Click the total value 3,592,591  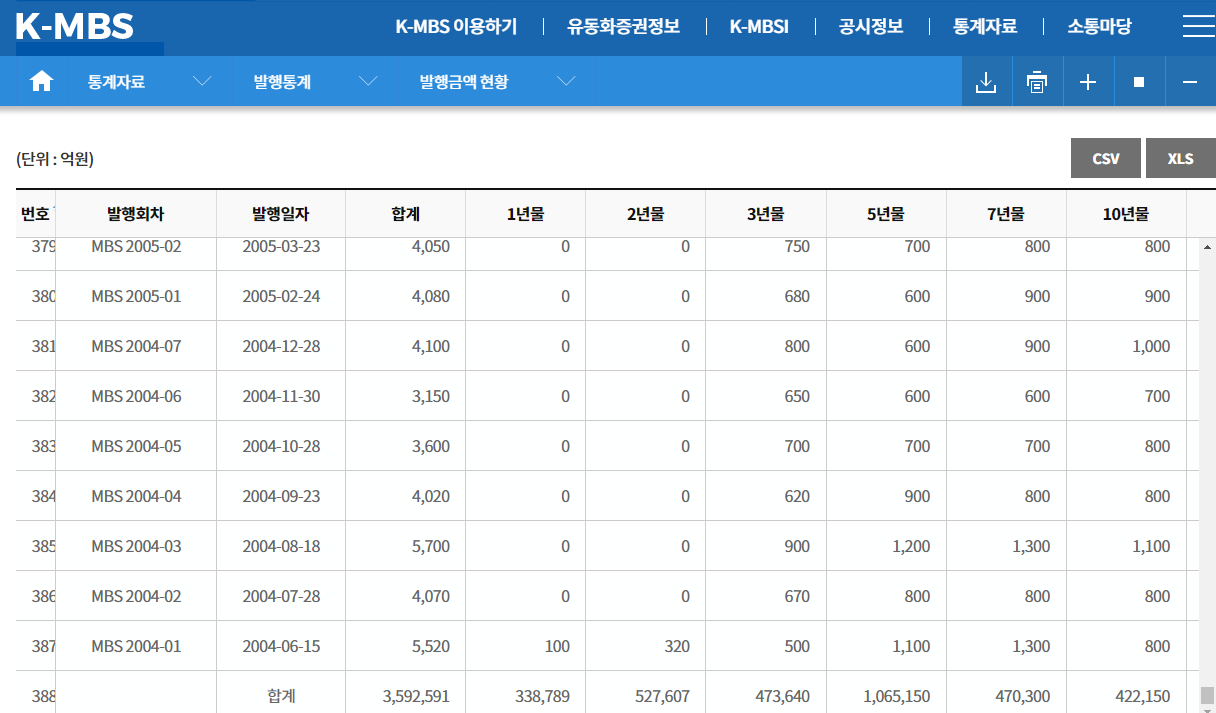point(416,696)
